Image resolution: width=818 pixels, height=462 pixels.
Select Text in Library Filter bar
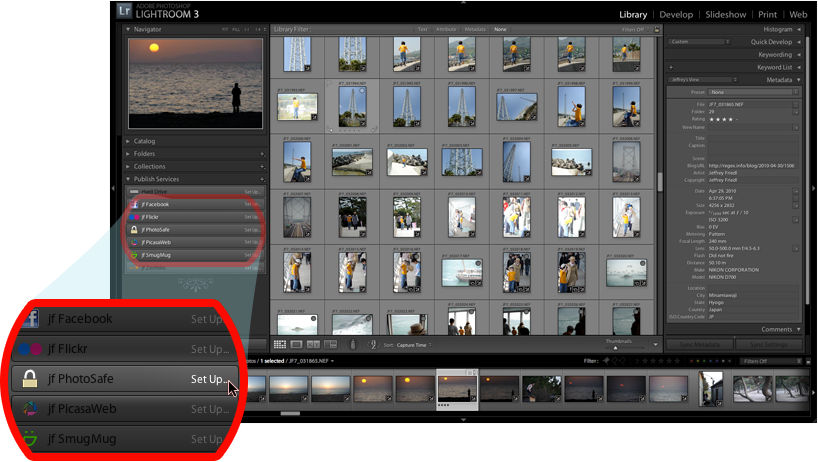(423, 30)
